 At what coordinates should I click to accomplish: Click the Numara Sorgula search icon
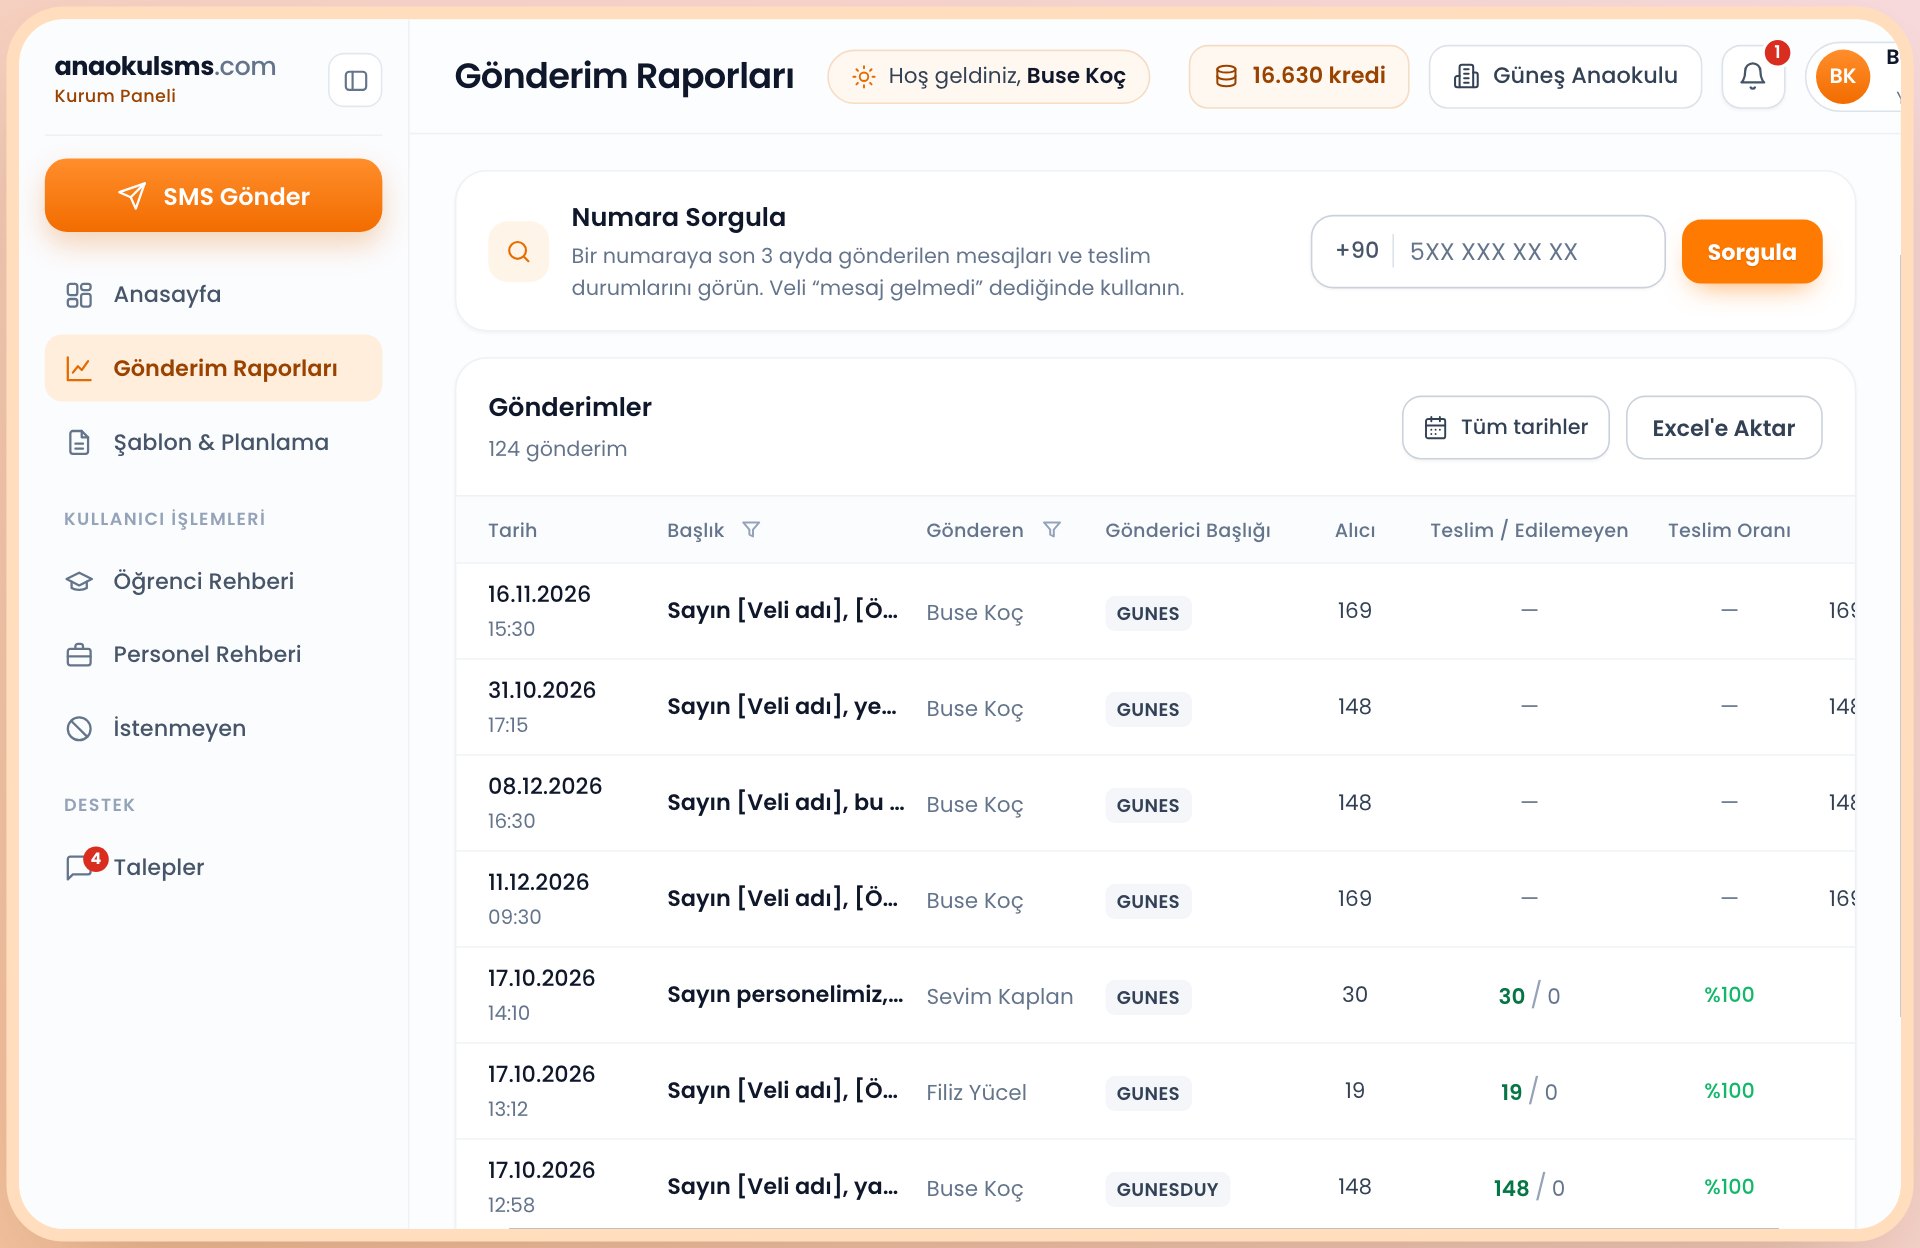pyautogui.click(x=518, y=251)
